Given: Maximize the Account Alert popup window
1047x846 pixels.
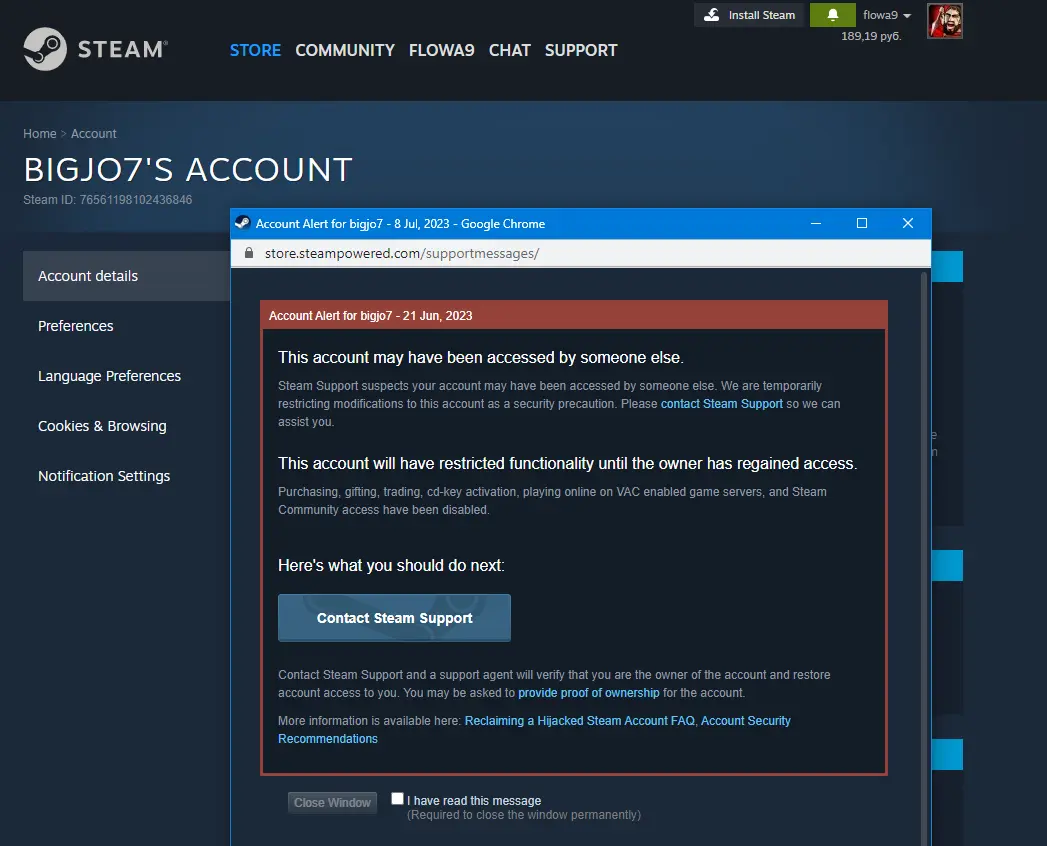Looking at the screenshot, I should (x=862, y=223).
